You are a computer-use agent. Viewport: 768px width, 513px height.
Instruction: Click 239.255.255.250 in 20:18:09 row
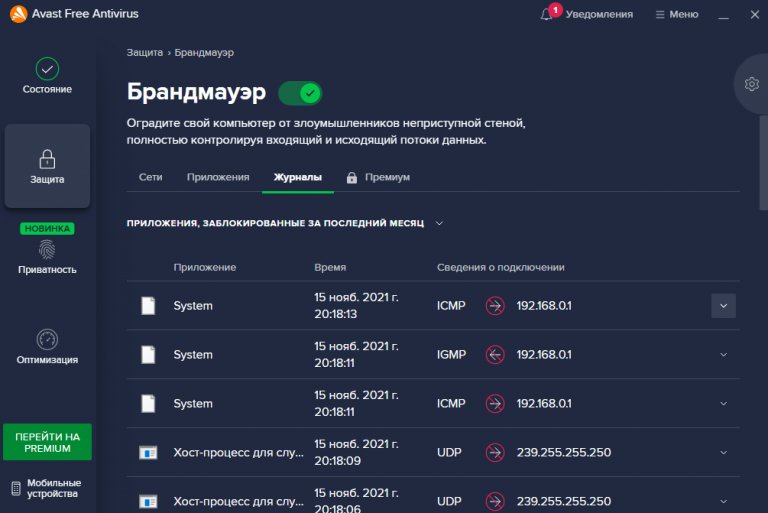[564, 453]
